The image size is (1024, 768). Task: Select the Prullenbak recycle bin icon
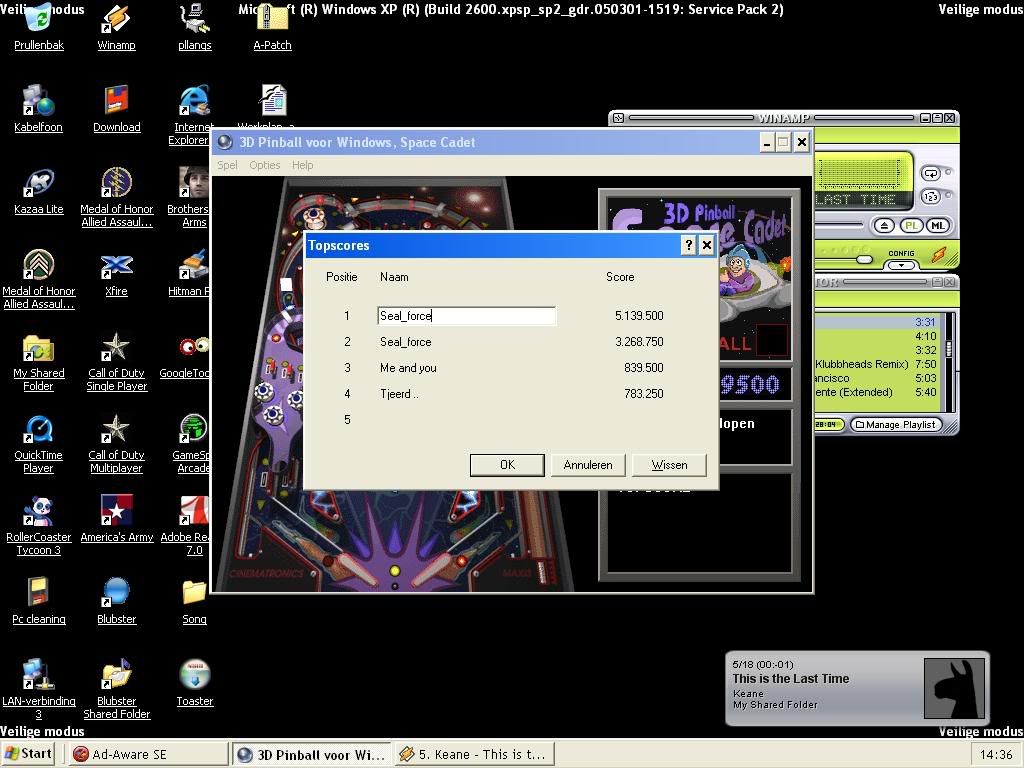[39, 20]
